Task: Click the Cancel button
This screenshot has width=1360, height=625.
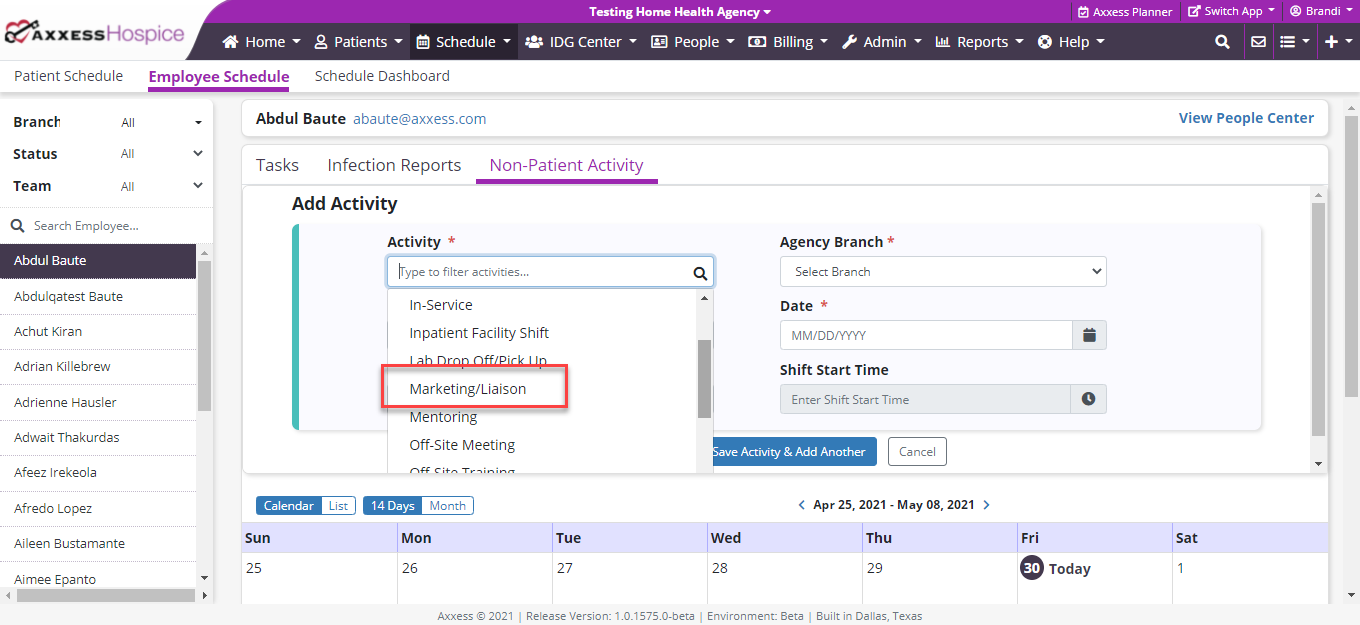Action: [x=917, y=451]
